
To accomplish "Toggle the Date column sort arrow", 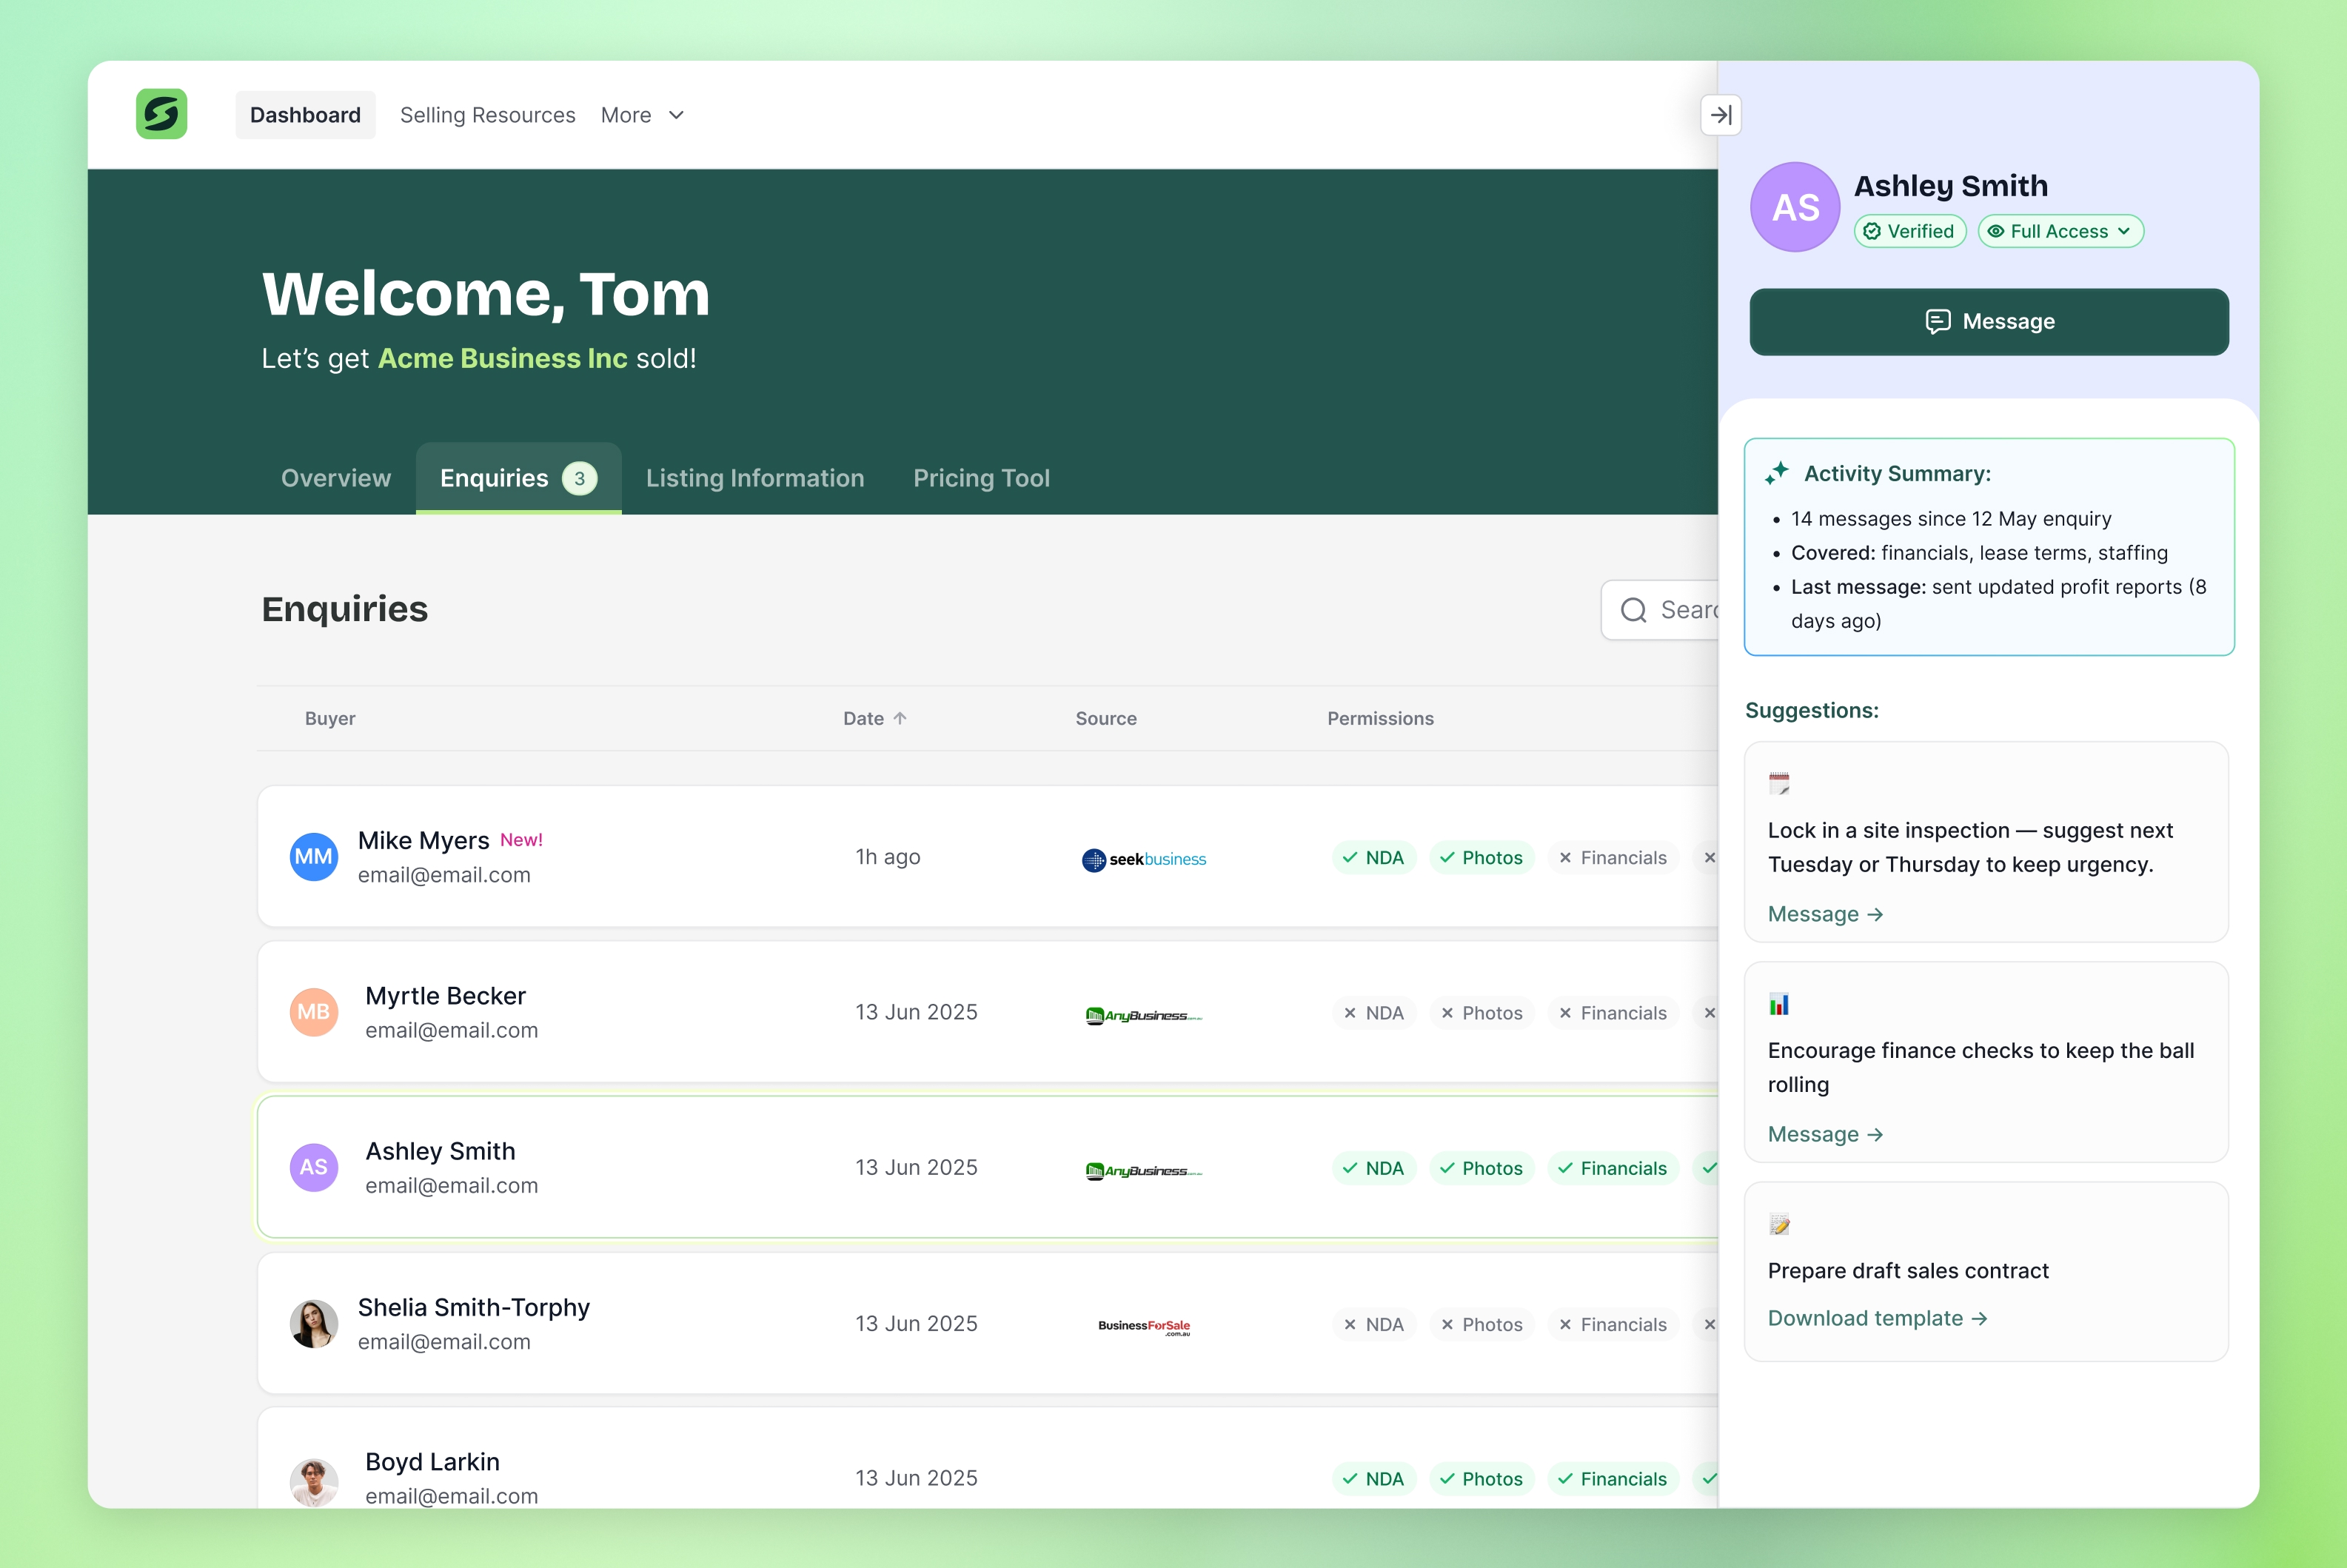I will (899, 717).
